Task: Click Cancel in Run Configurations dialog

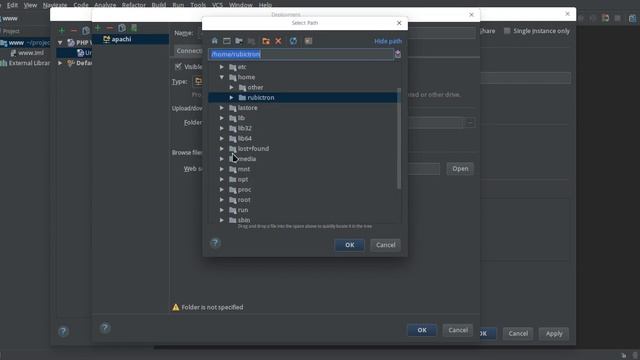Action: coord(518,333)
